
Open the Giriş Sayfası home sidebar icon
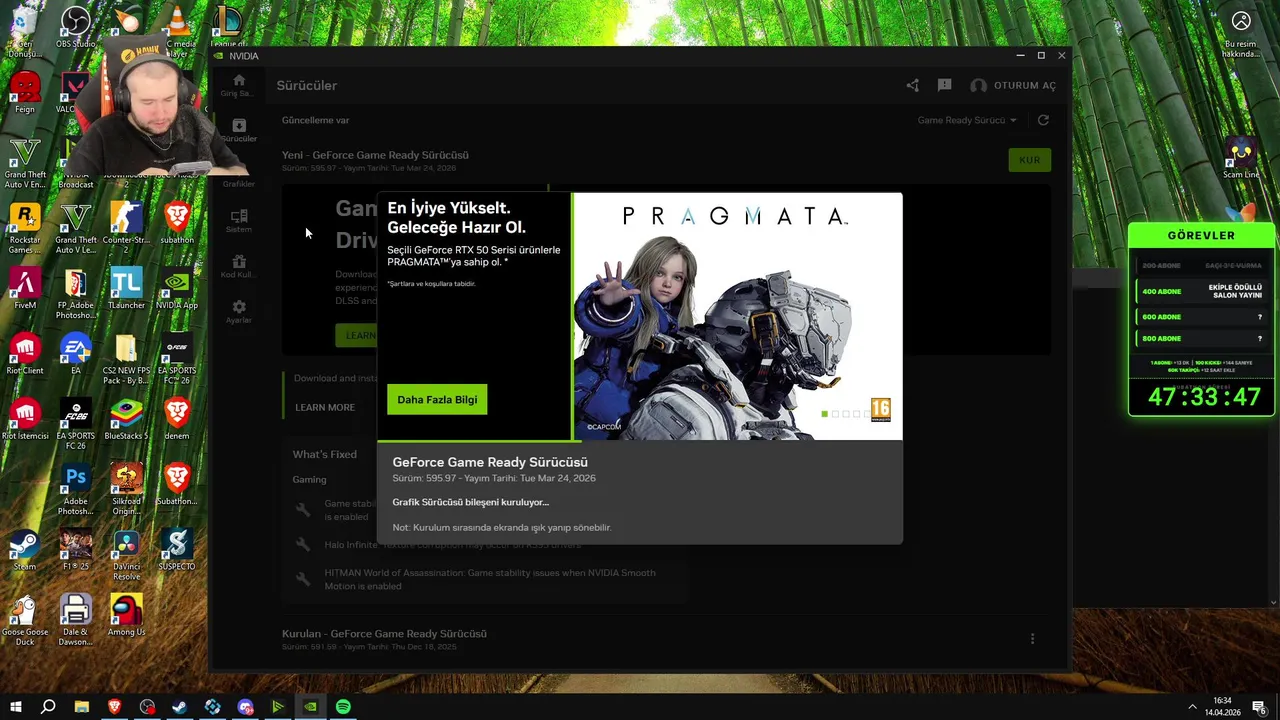(x=238, y=84)
